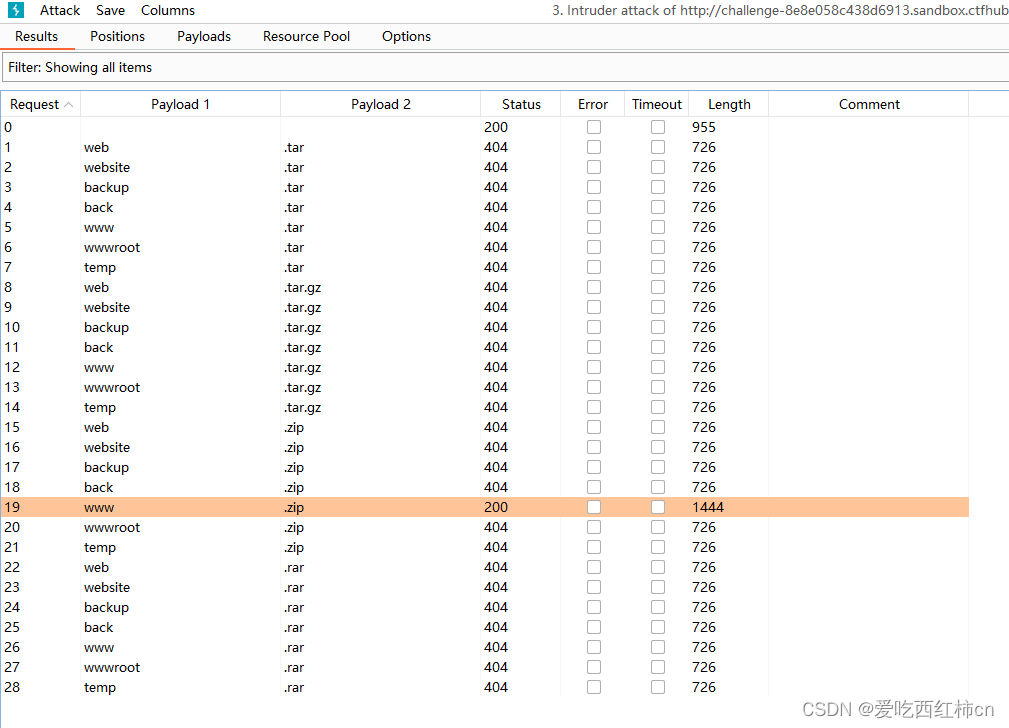Sort by the Timeout column header
Image resolution: width=1009 pixels, height=728 pixels.
click(x=656, y=104)
